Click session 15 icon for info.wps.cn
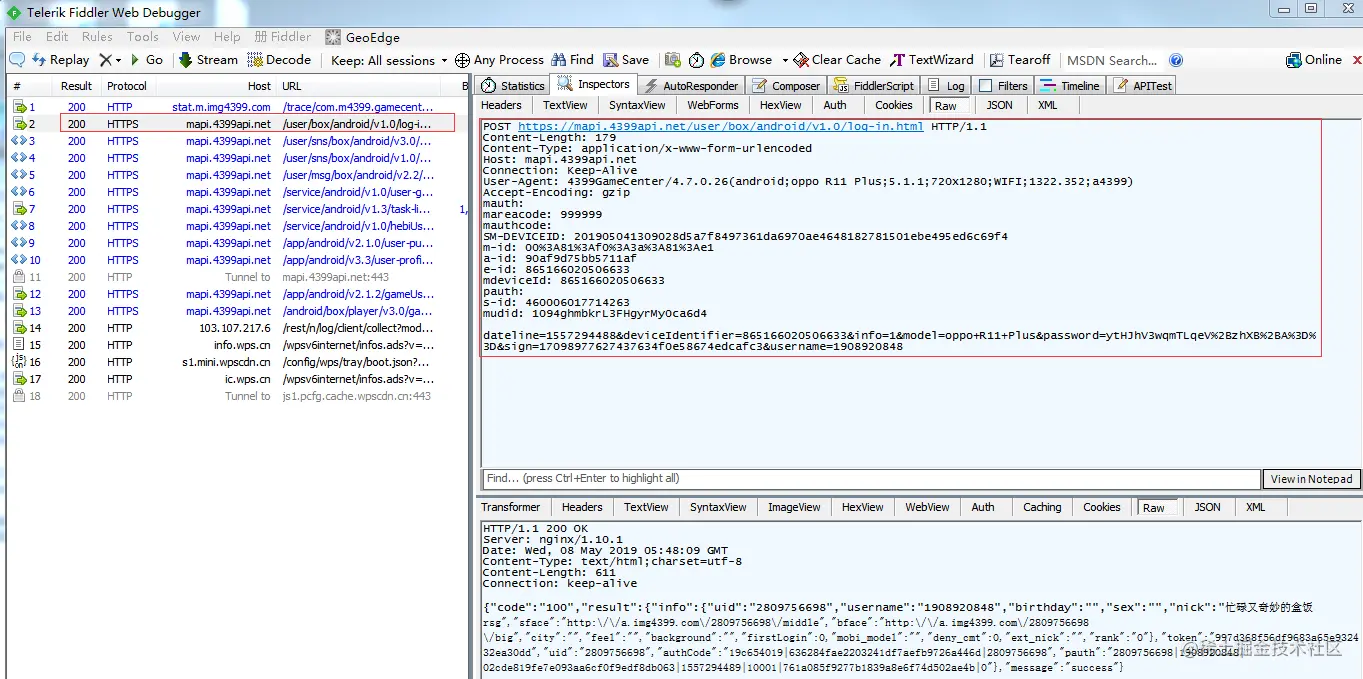The height and width of the screenshot is (679, 1363). coord(18,345)
